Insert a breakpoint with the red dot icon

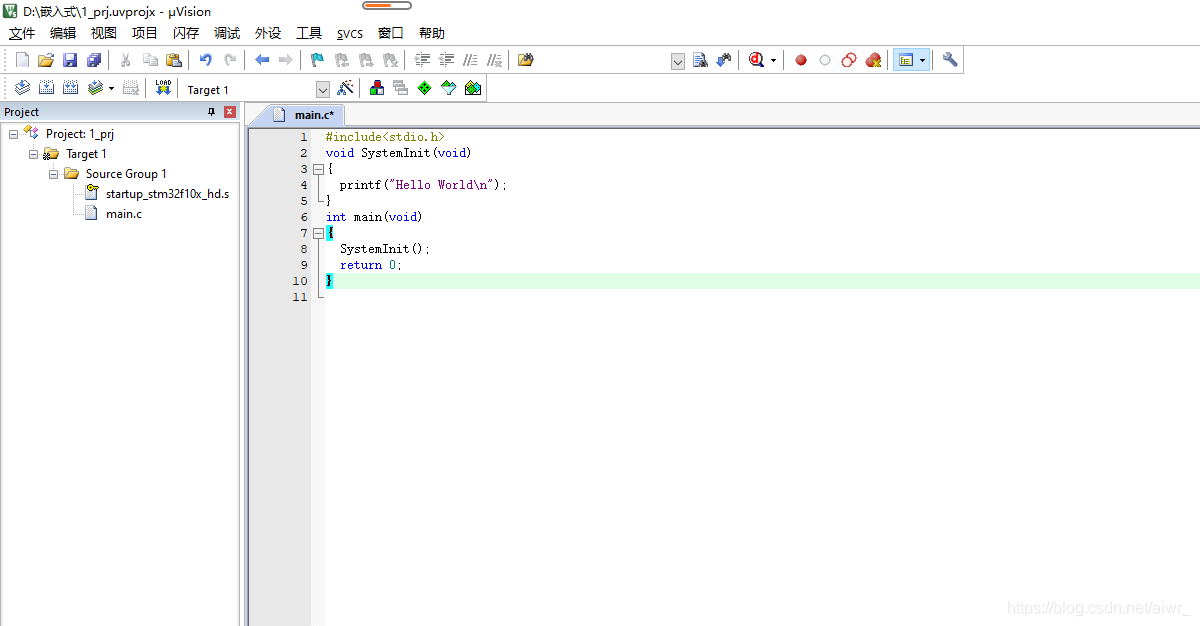coord(801,60)
